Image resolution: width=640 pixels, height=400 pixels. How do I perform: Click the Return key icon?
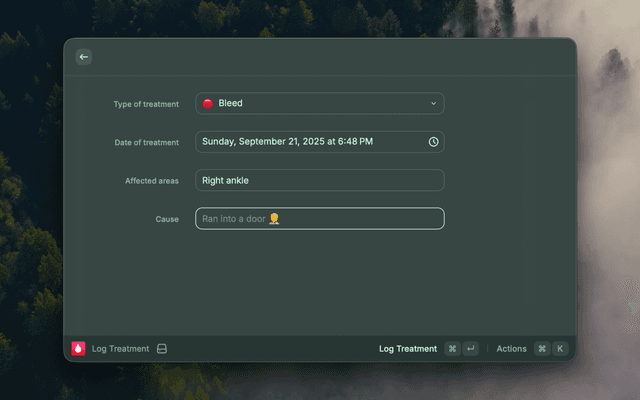point(471,349)
